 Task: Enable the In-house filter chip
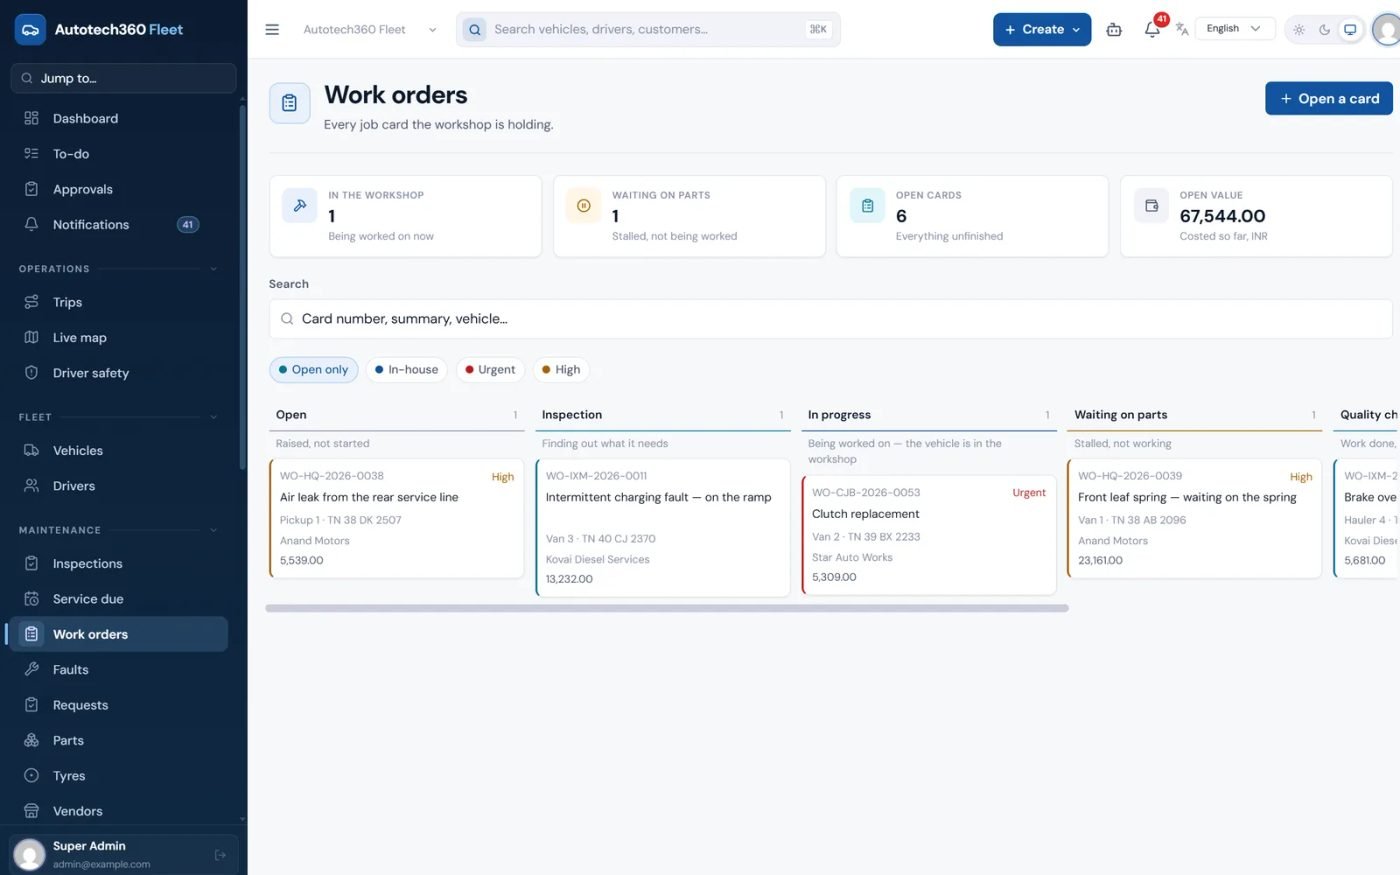(x=406, y=369)
